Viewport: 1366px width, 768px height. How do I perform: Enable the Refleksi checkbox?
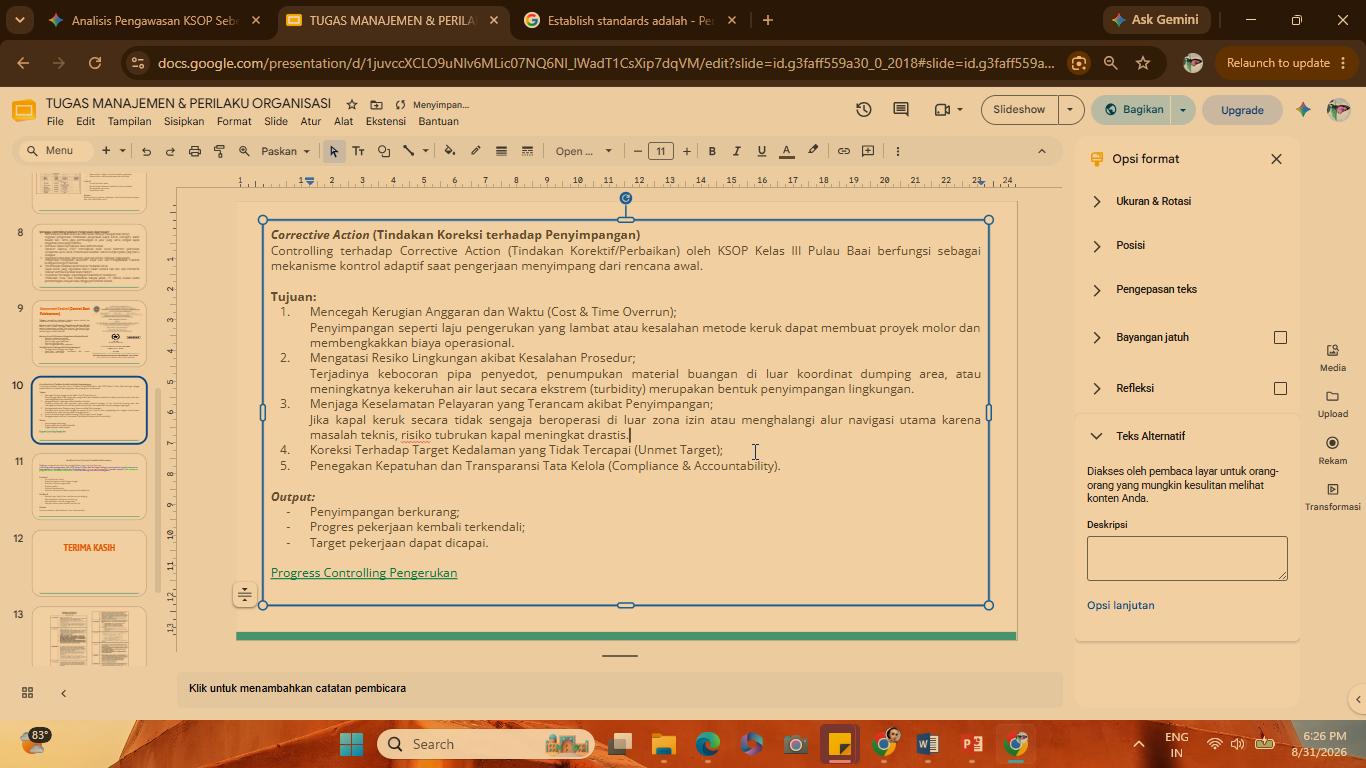[1280, 388]
